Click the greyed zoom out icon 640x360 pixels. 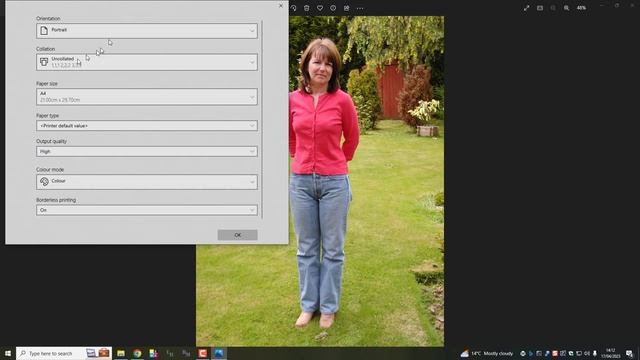tap(553, 8)
